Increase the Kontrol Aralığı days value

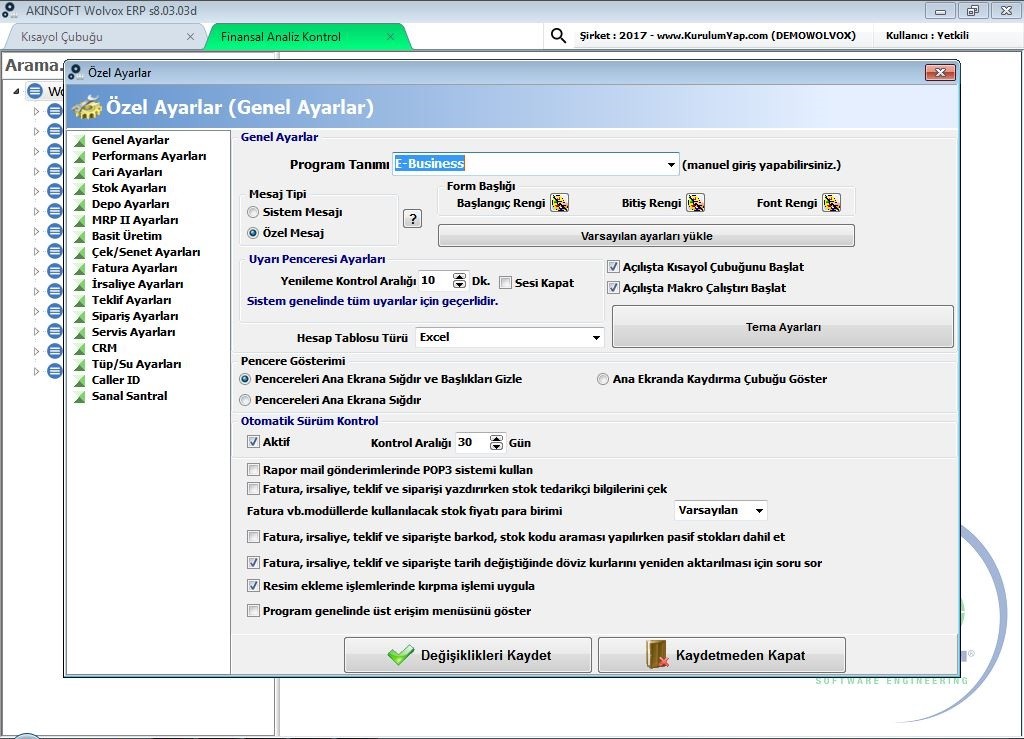(496, 439)
